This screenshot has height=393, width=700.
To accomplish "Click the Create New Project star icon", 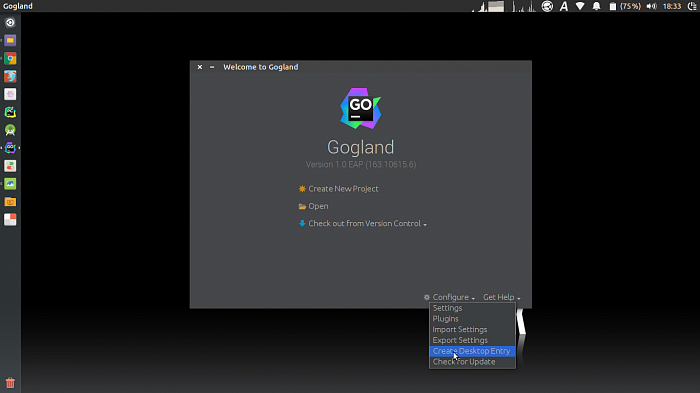I will tap(302, 189).
